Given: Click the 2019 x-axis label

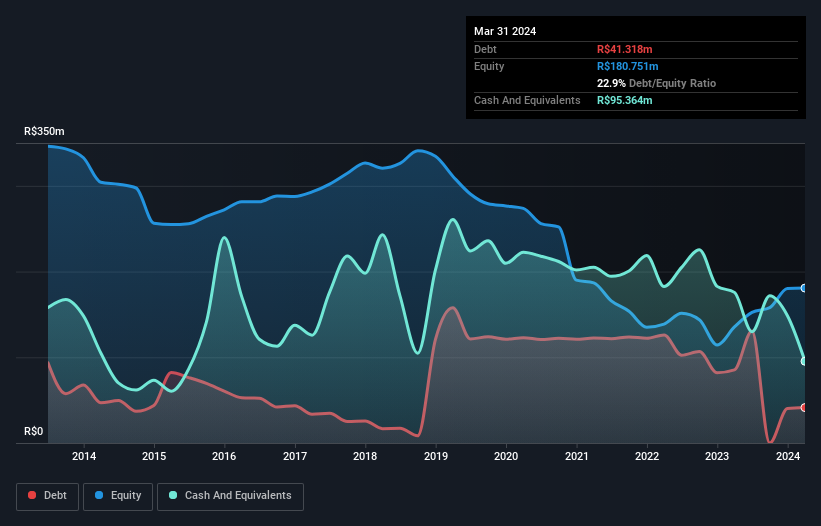Looking at the screenshot, I should [436, 456].
